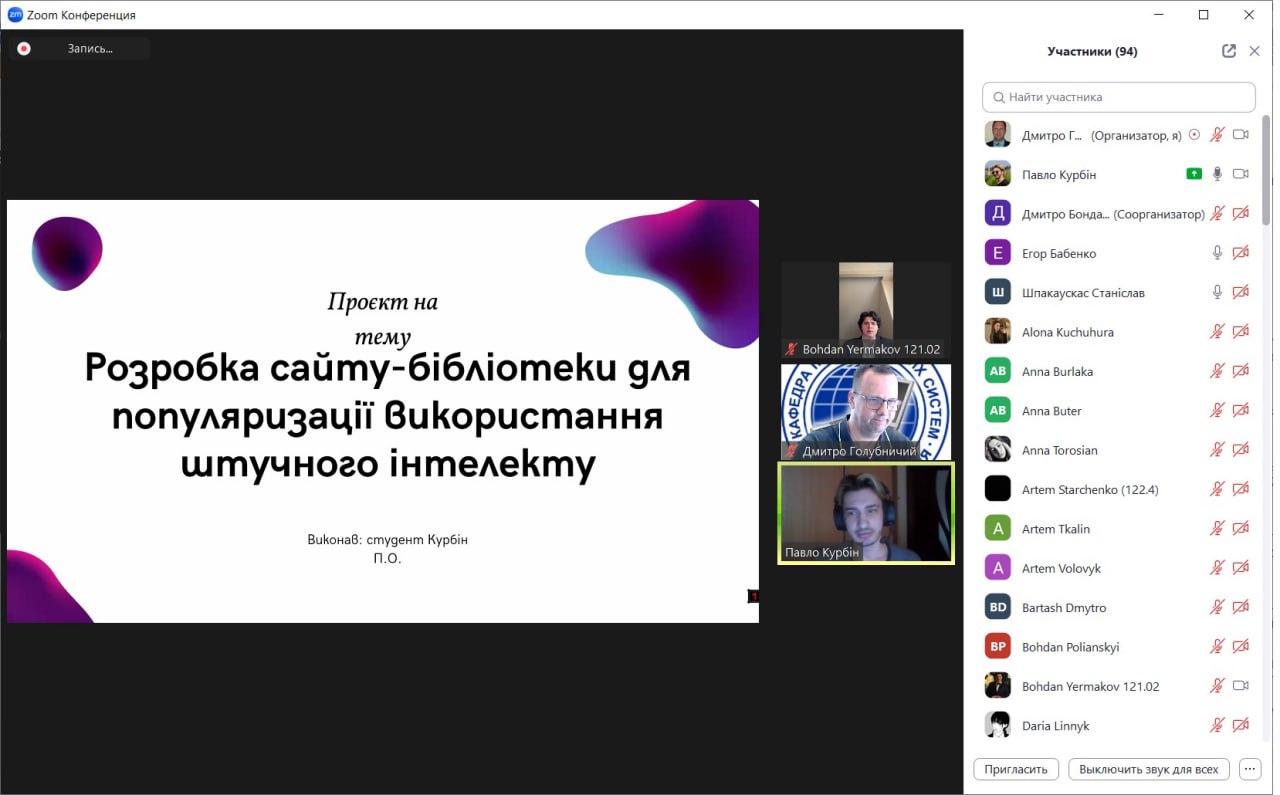Viewport: 1280px width, 795px height.
Task: Close the participants panel
Action: click(x=1255, y=51)
